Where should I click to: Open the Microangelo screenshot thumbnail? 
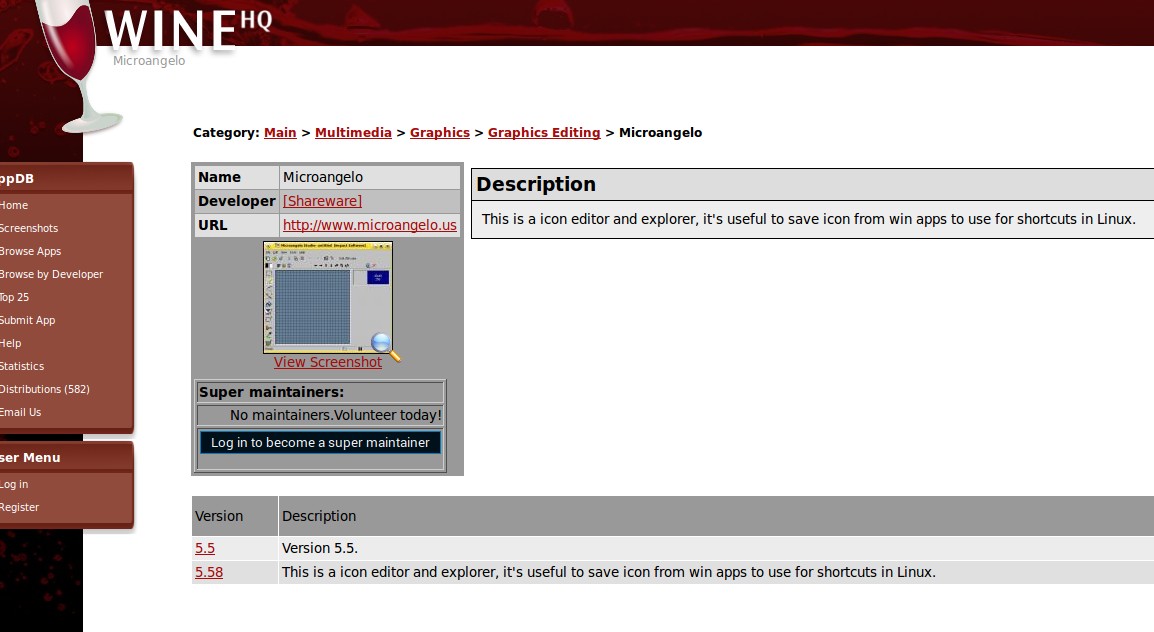click(327, 297)
